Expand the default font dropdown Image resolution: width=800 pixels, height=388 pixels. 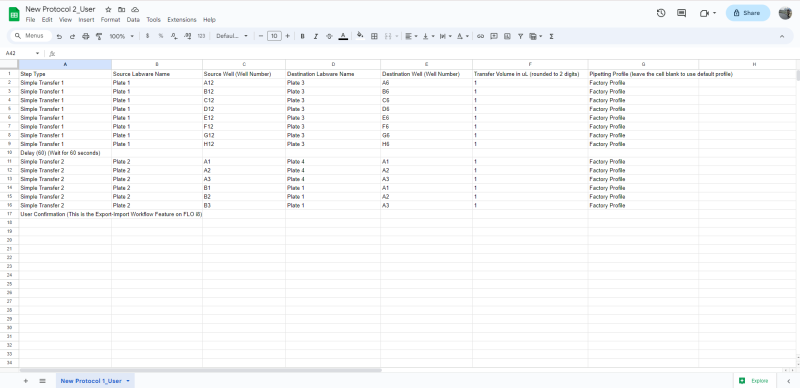(x=232, y=36)
